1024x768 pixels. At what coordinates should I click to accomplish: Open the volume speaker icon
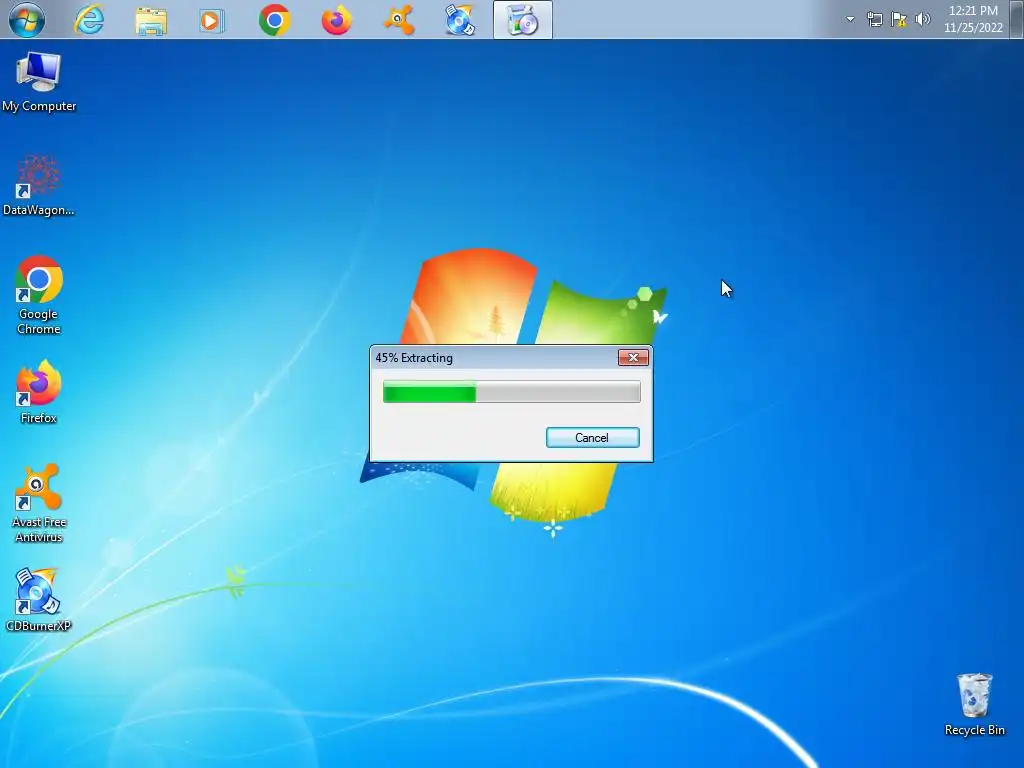tap(923, 19)
